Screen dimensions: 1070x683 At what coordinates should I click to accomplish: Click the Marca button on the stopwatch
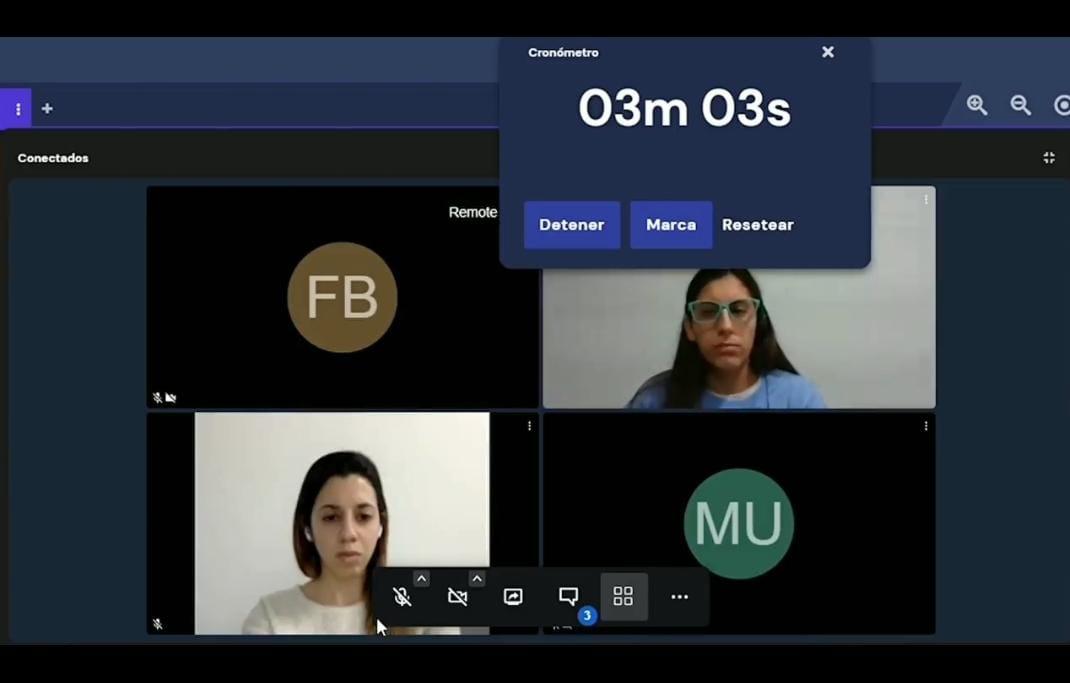point(671,225)
